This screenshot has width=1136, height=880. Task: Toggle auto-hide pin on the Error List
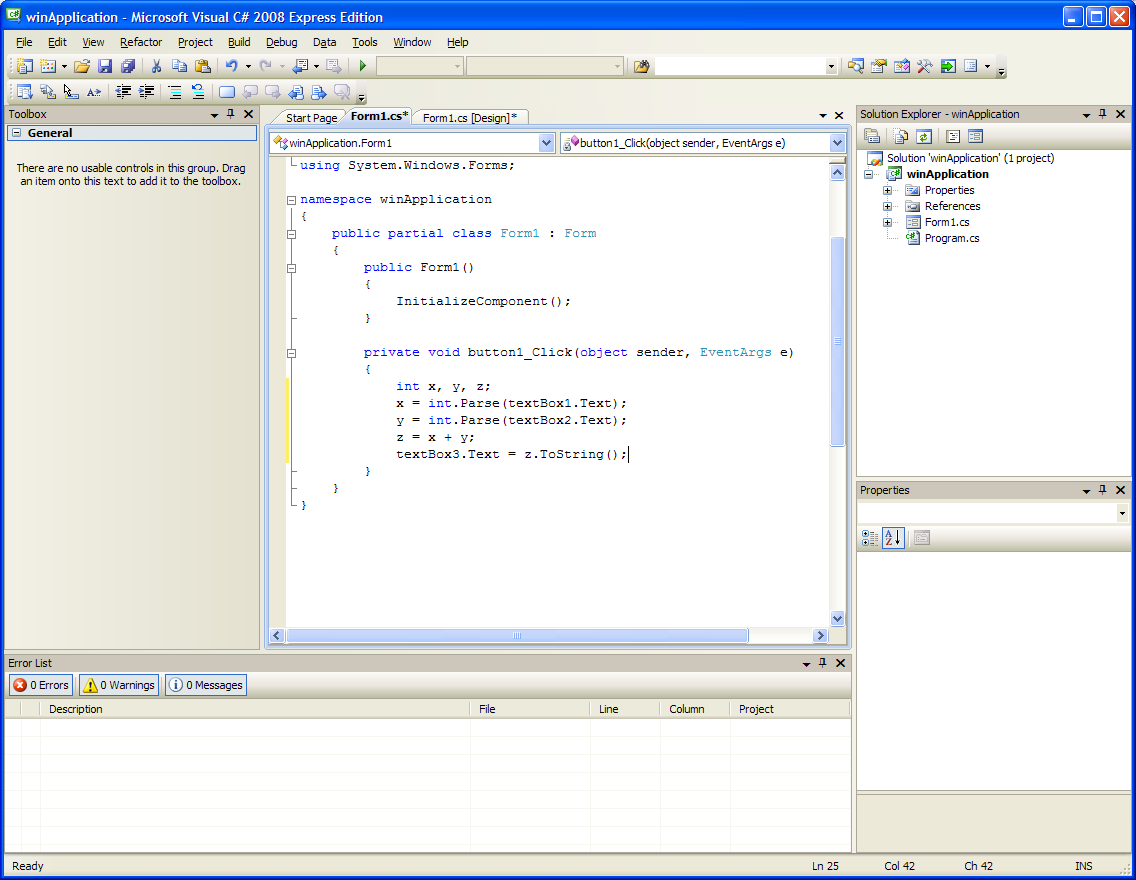click(822, 663)
